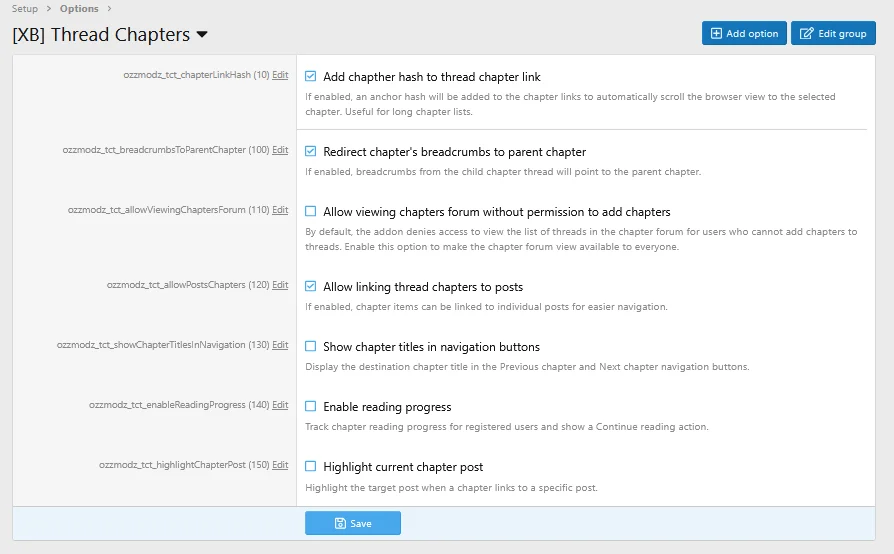Screen dimensions: 894x554
Task: Enable Show chapter titles in navigation buttons
Action: pyautogui.click(x=310, y=346)
